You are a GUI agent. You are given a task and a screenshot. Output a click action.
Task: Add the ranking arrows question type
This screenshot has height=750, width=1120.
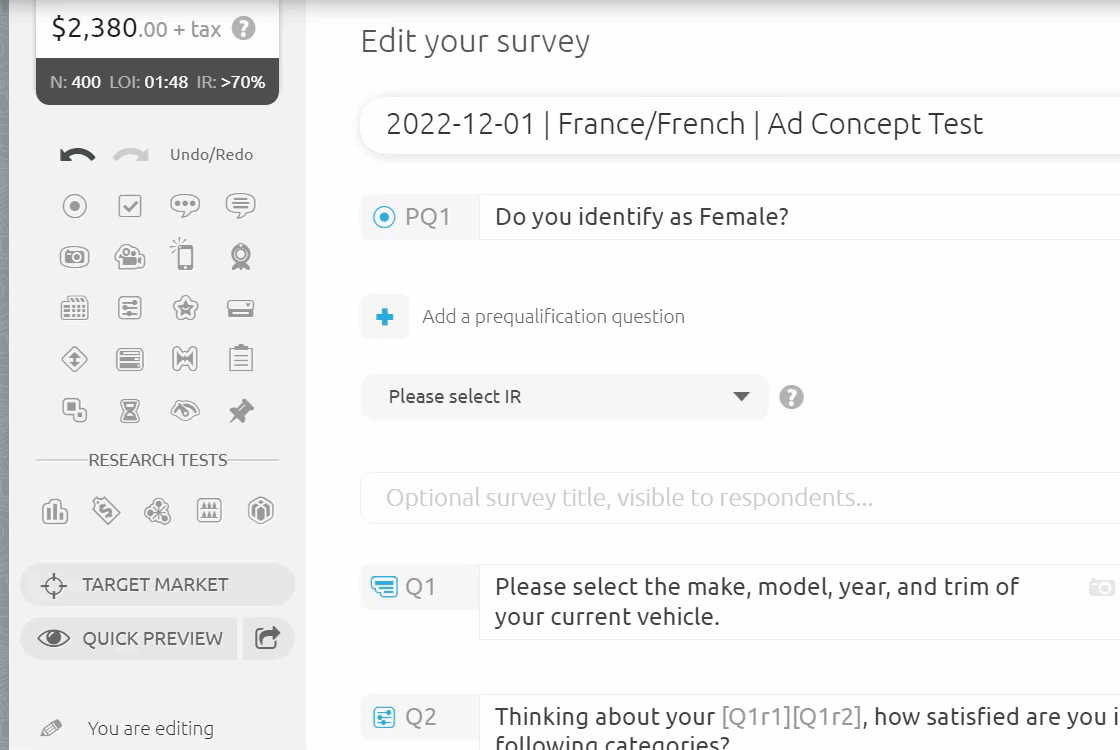tap(74, 359)
